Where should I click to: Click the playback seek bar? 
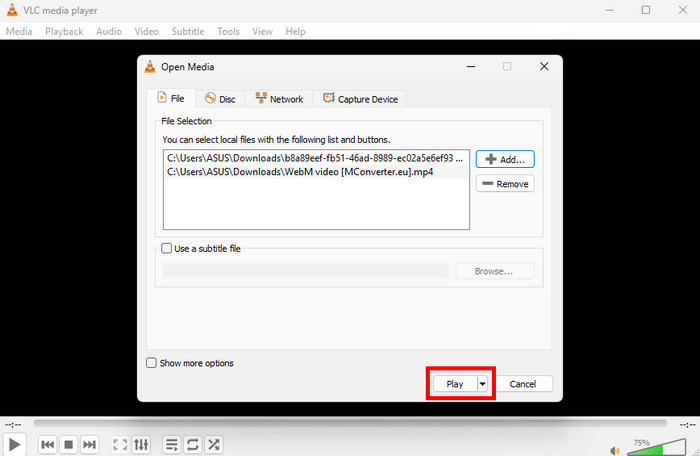(x=350, y=423)
